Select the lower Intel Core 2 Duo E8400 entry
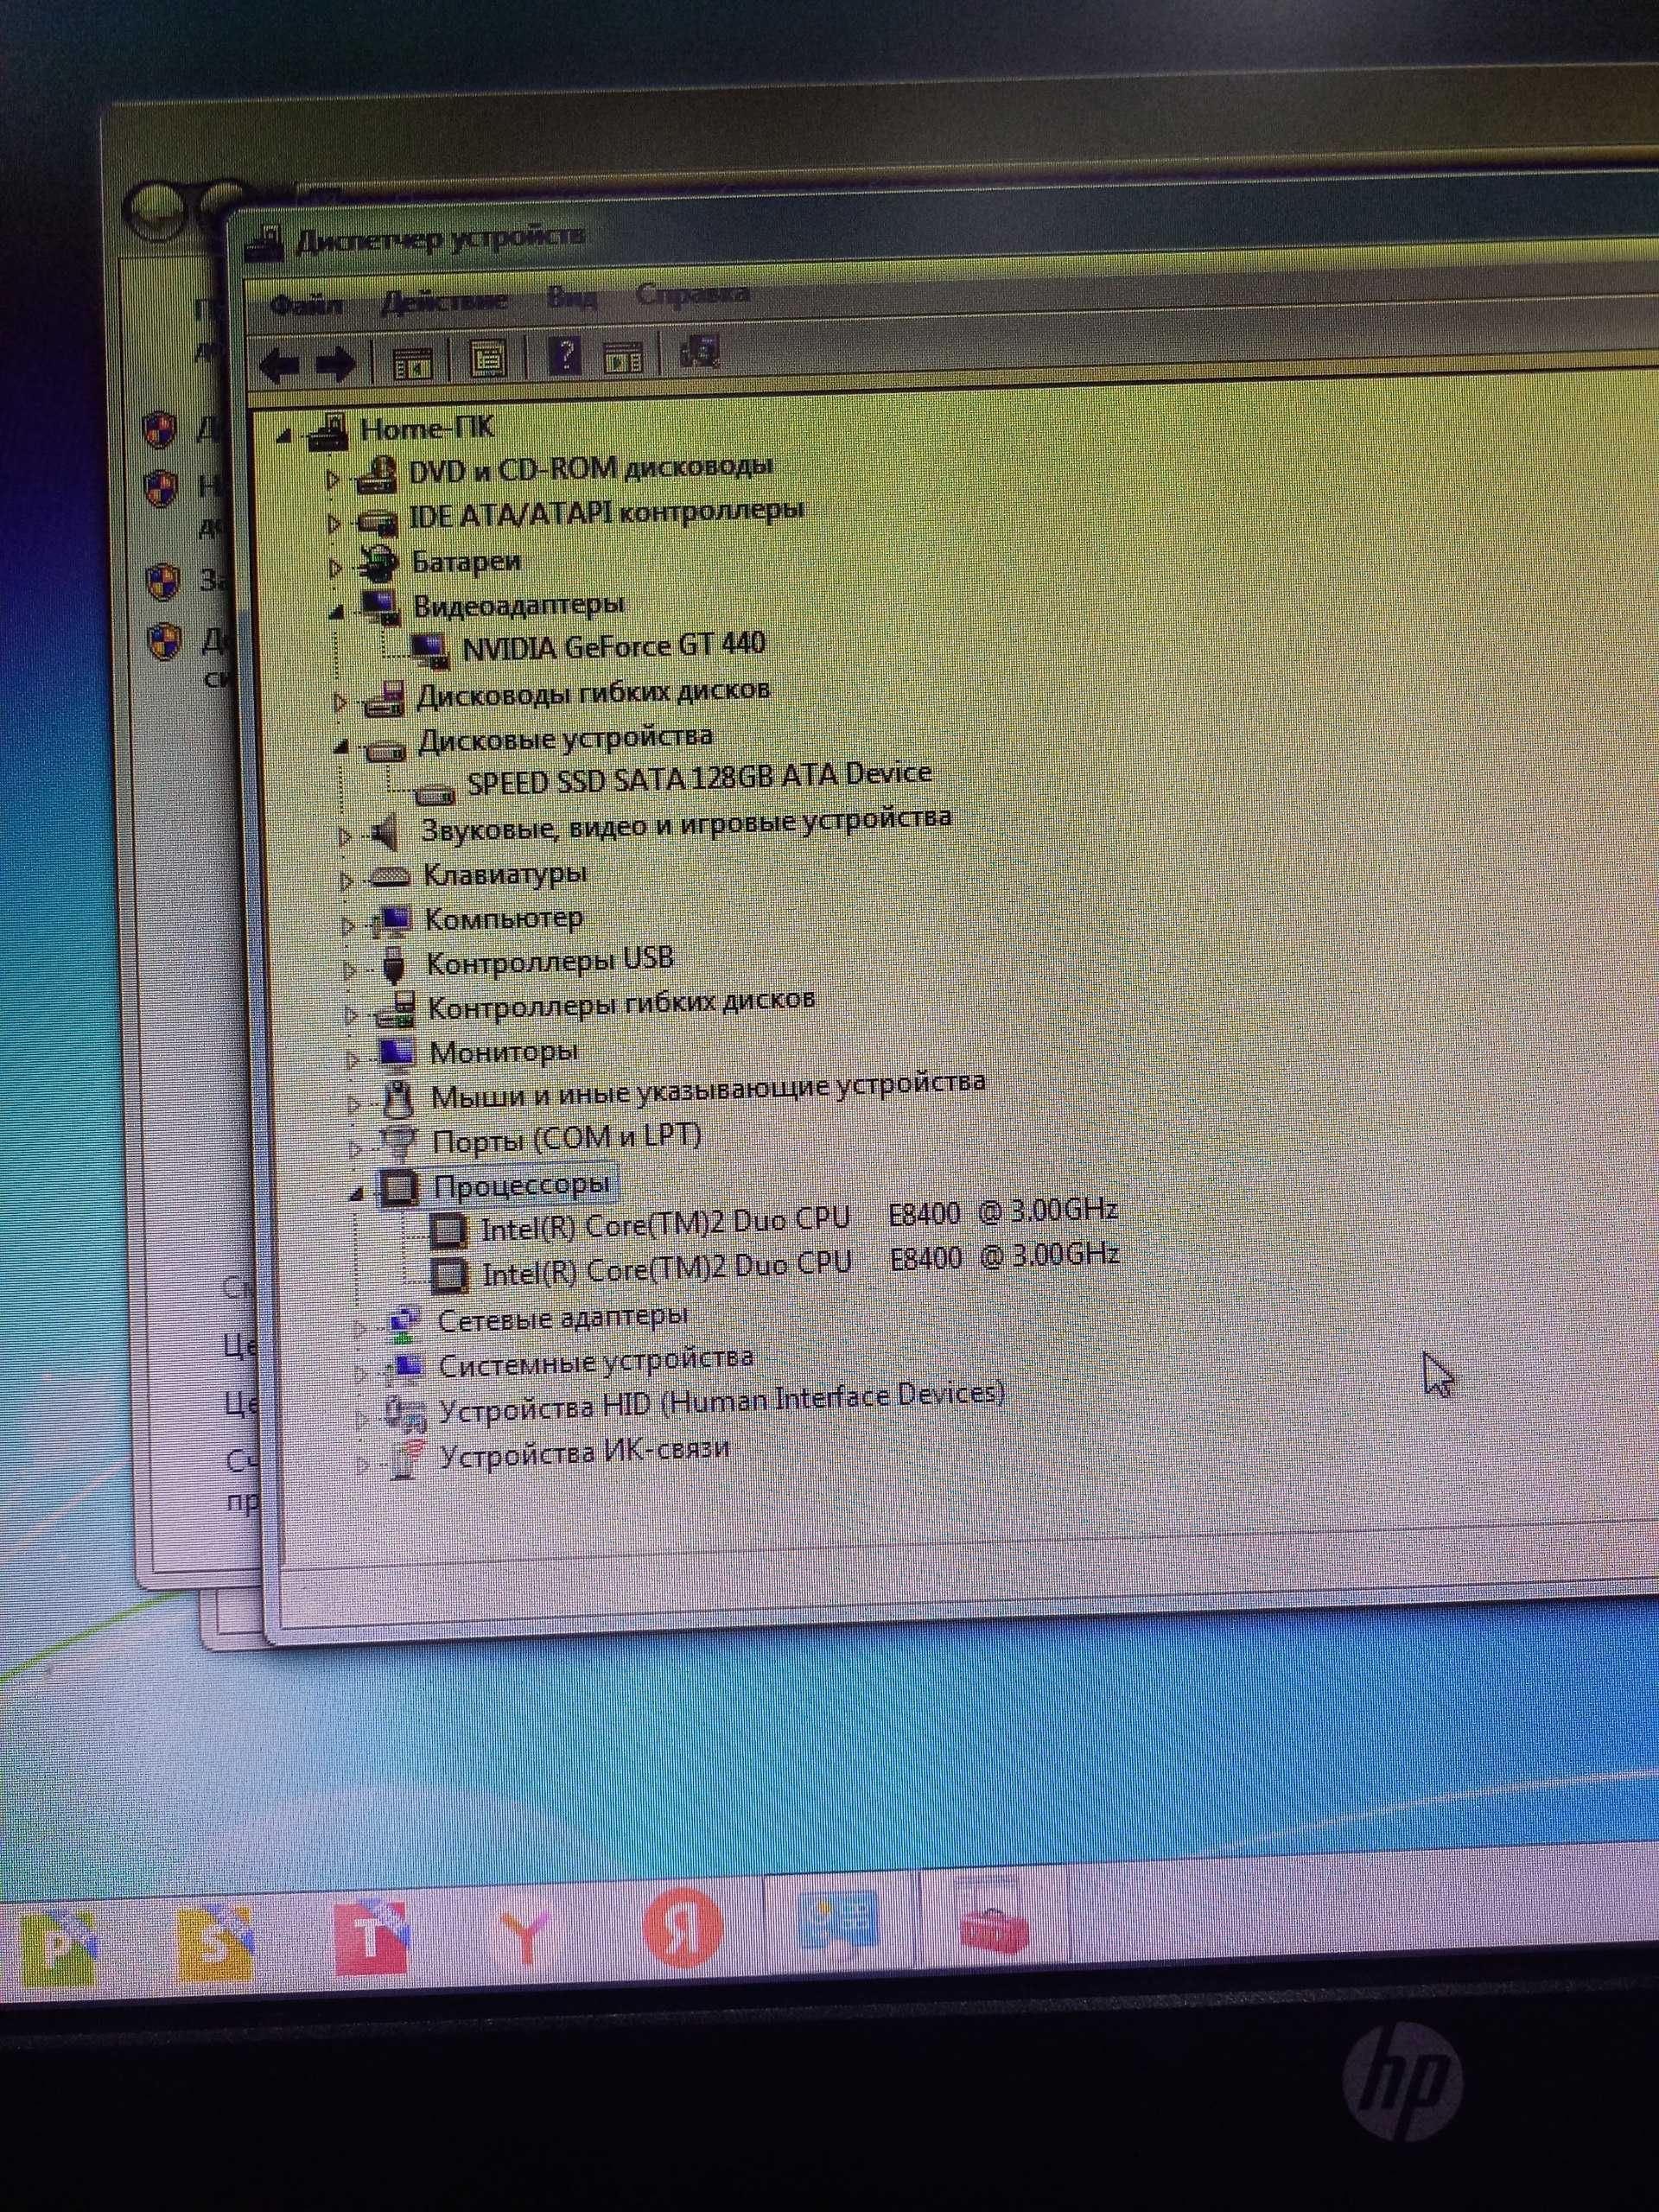This screenshot has width=1659, height=2212. 801,1265
